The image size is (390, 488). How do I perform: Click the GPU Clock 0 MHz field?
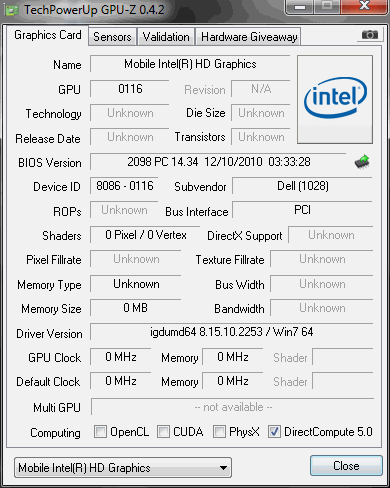121,357
